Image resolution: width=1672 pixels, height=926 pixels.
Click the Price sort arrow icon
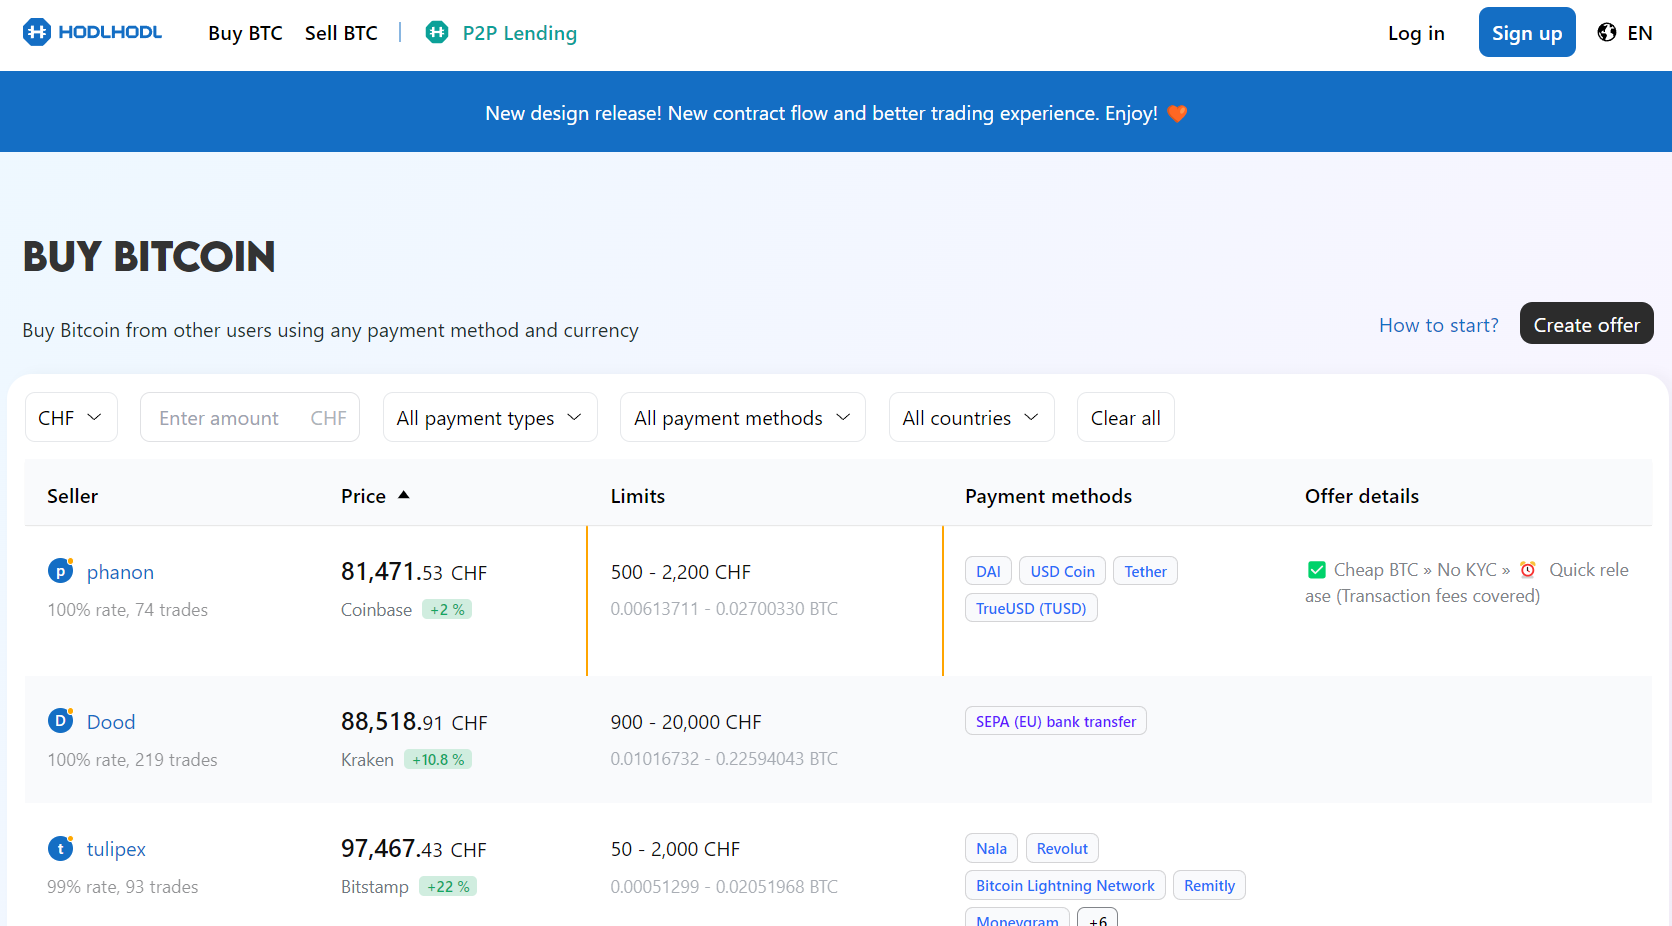click(x=404, y=495)
